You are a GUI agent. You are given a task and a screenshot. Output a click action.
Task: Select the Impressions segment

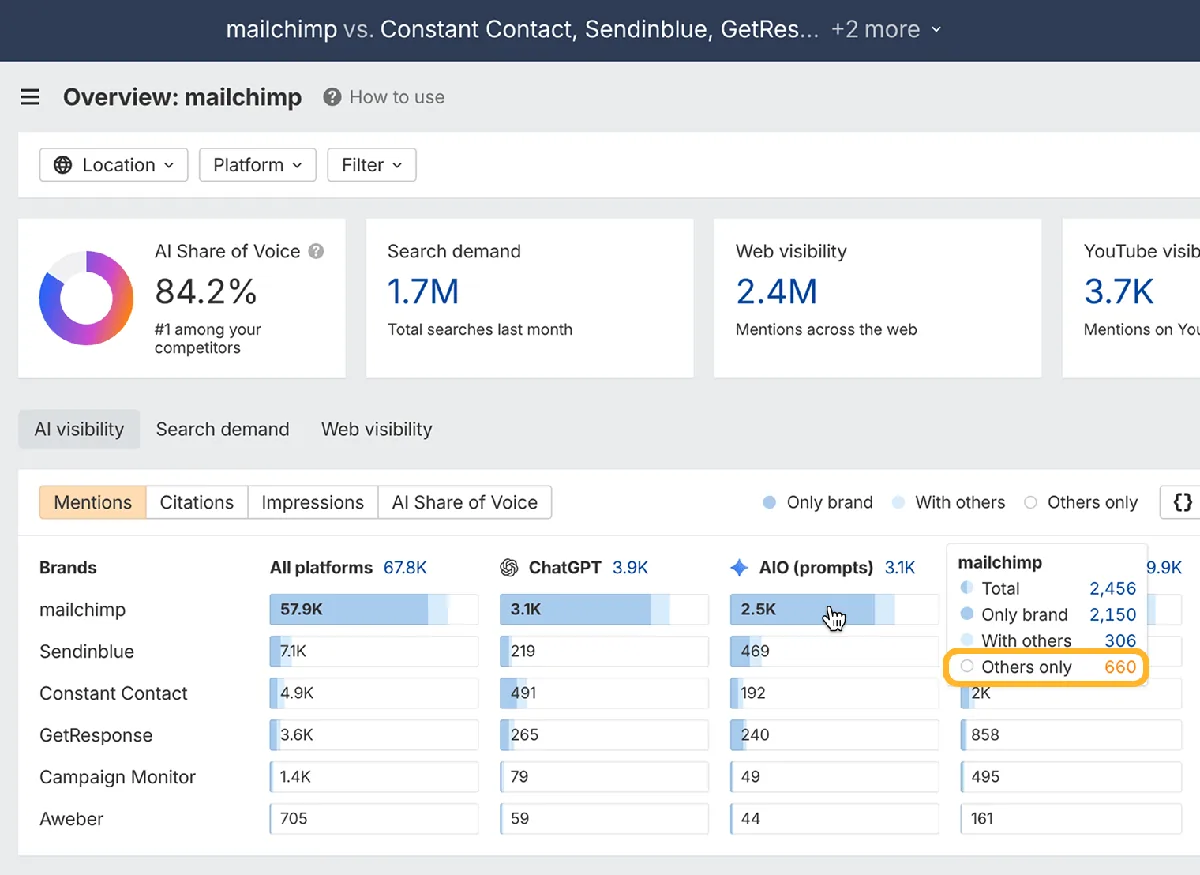(313, 502)
